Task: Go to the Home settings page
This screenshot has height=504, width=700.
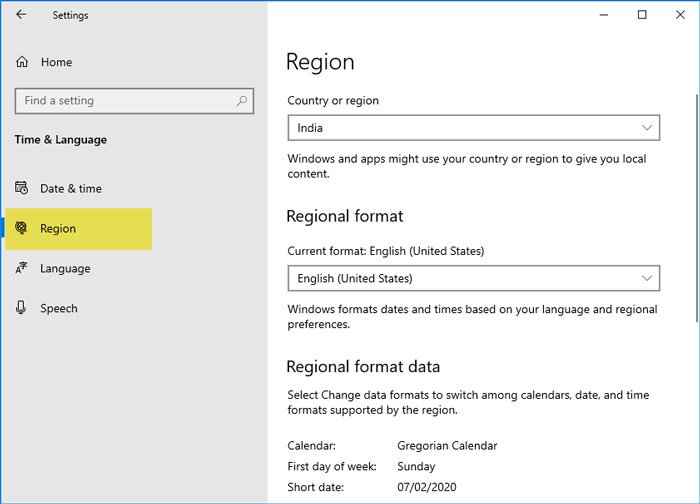Action: [x=56, y=62]
